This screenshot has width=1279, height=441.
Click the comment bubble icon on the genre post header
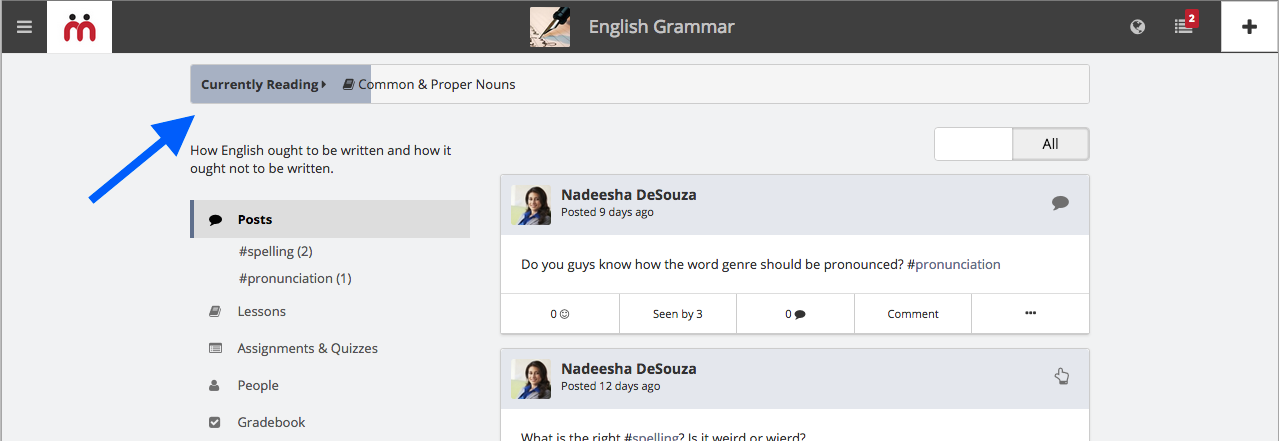point(1060,203)
